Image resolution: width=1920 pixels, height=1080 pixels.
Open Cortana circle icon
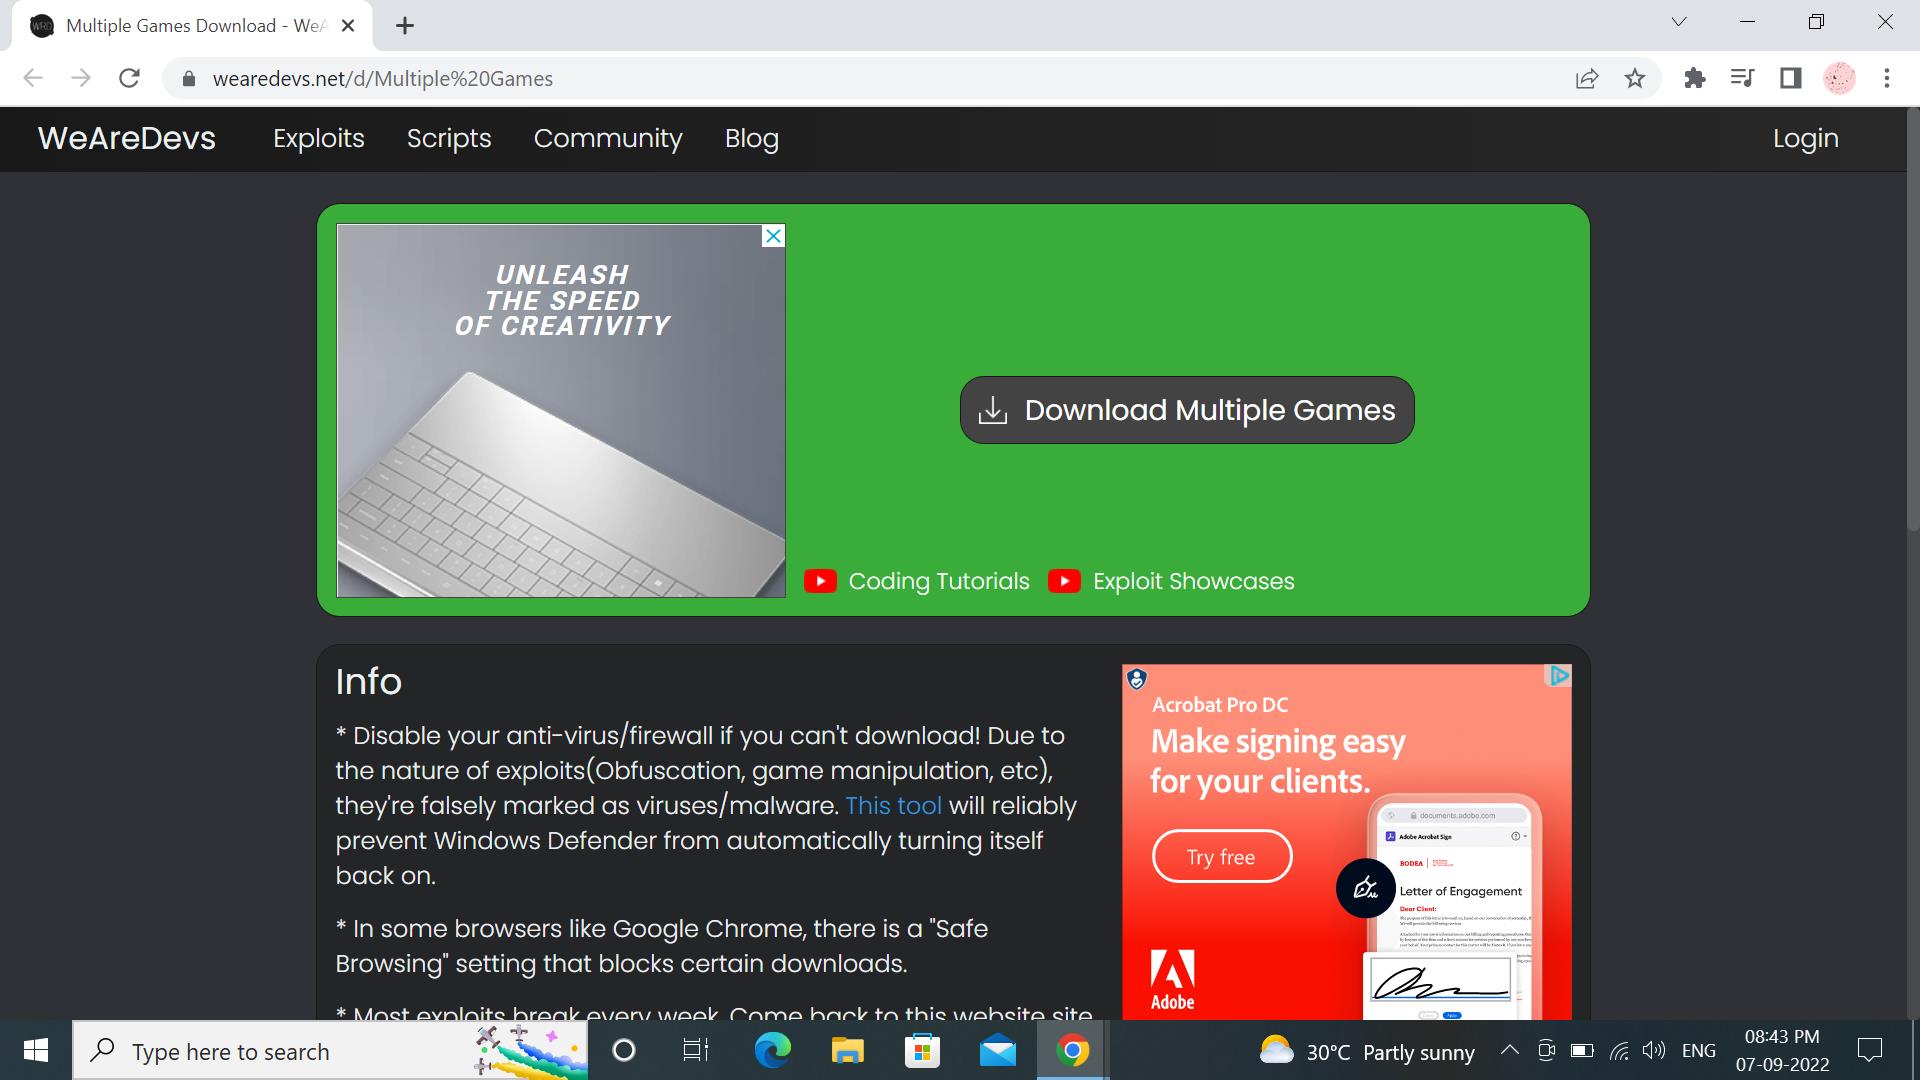coord(624,1051)
